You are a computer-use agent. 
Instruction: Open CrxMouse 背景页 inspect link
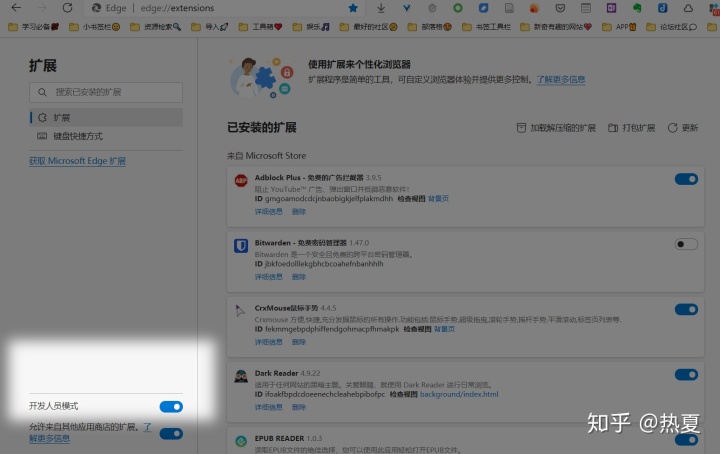(x=444, y=329)
